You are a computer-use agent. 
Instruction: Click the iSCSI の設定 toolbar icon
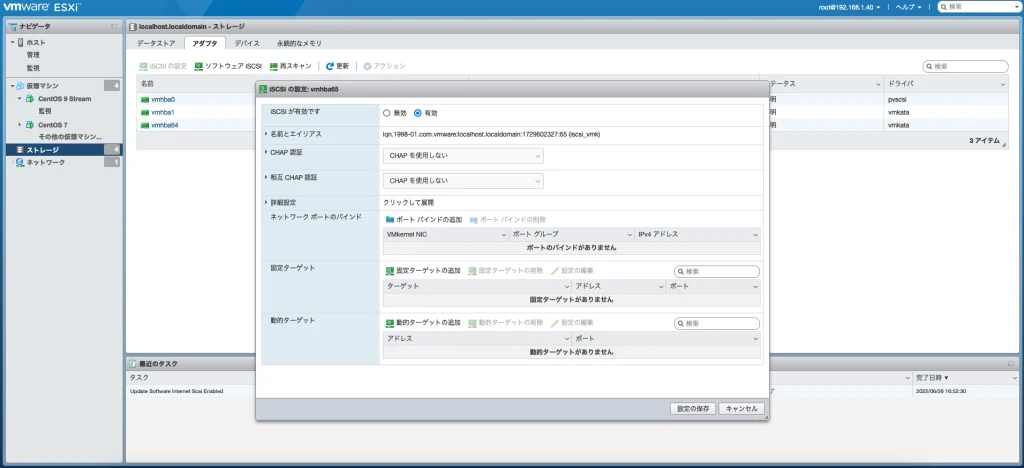tap(144, 67)
